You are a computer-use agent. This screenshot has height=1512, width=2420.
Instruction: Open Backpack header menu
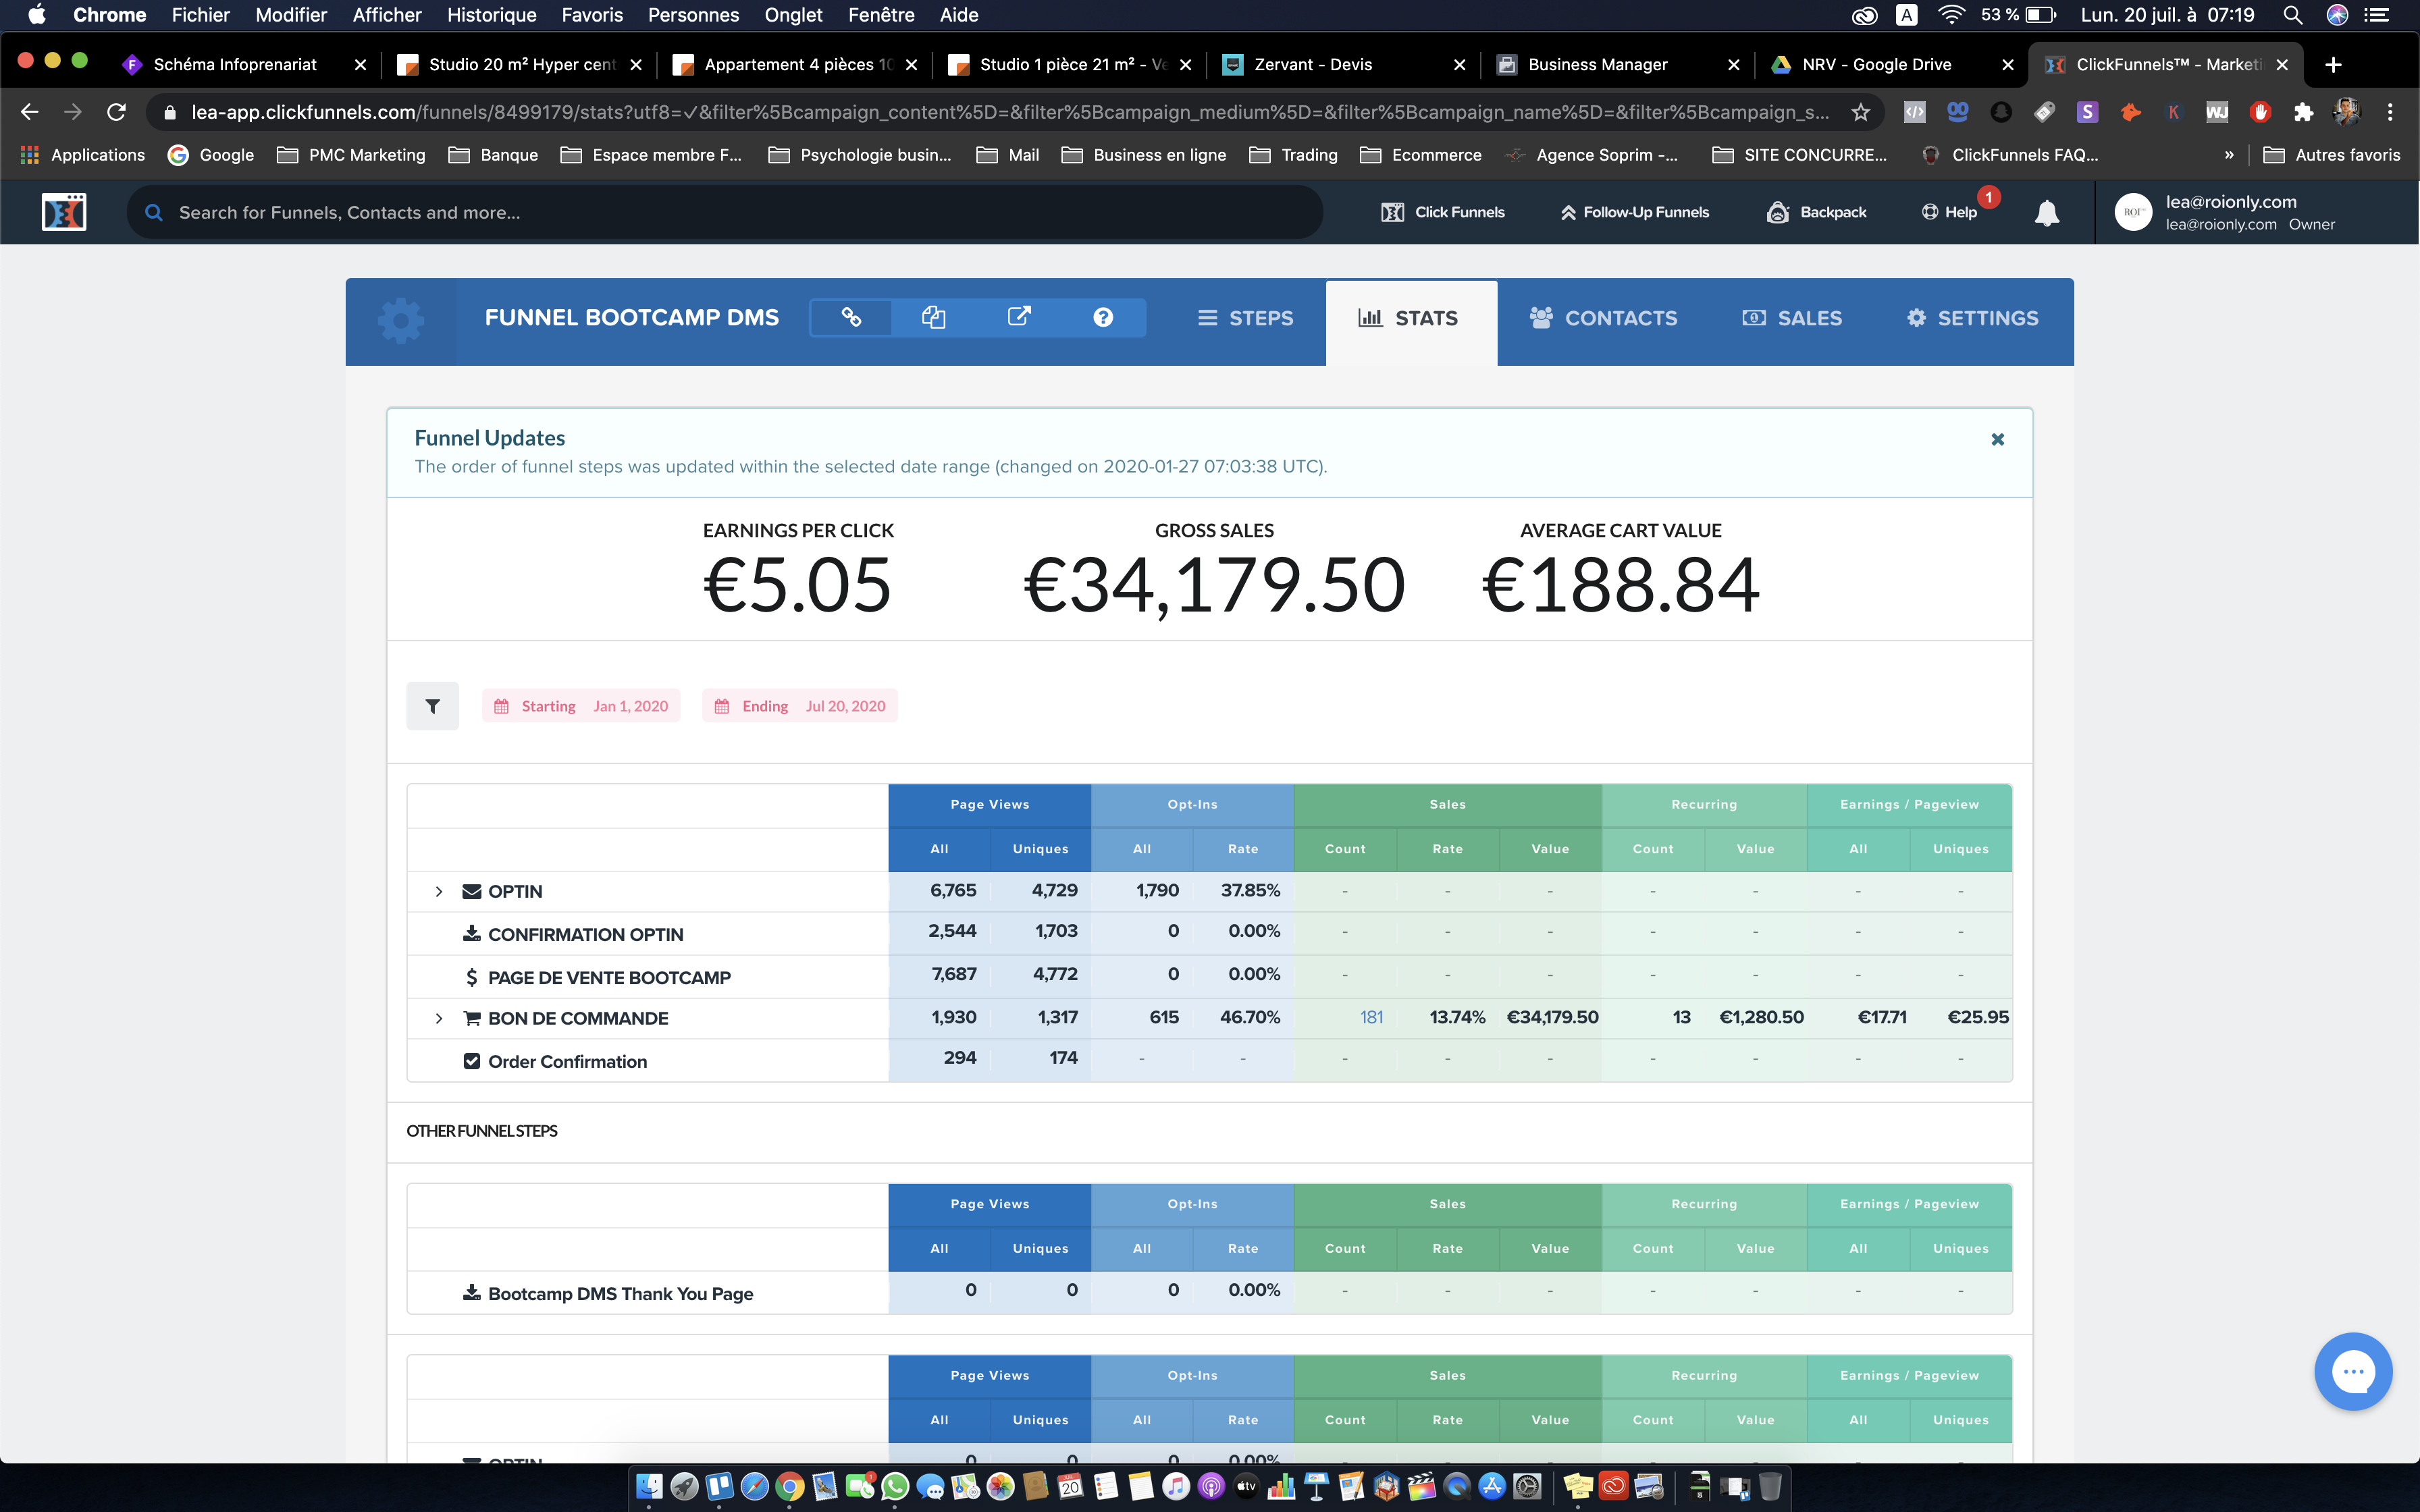point(1817,212)
